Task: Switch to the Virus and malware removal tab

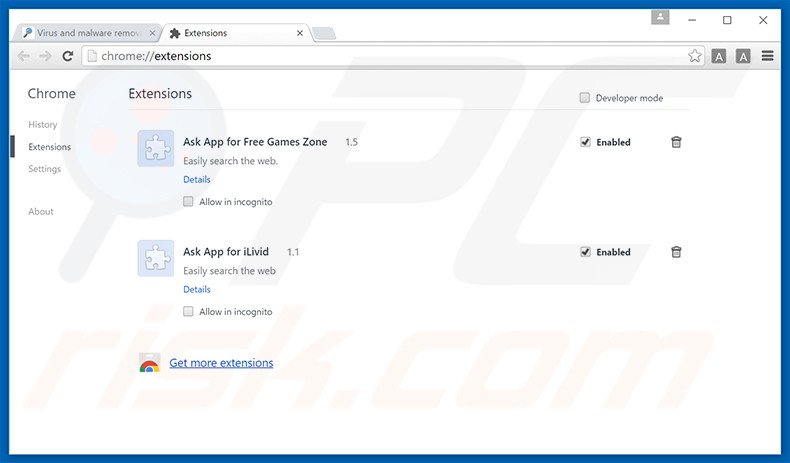Action: coord(87,33)
